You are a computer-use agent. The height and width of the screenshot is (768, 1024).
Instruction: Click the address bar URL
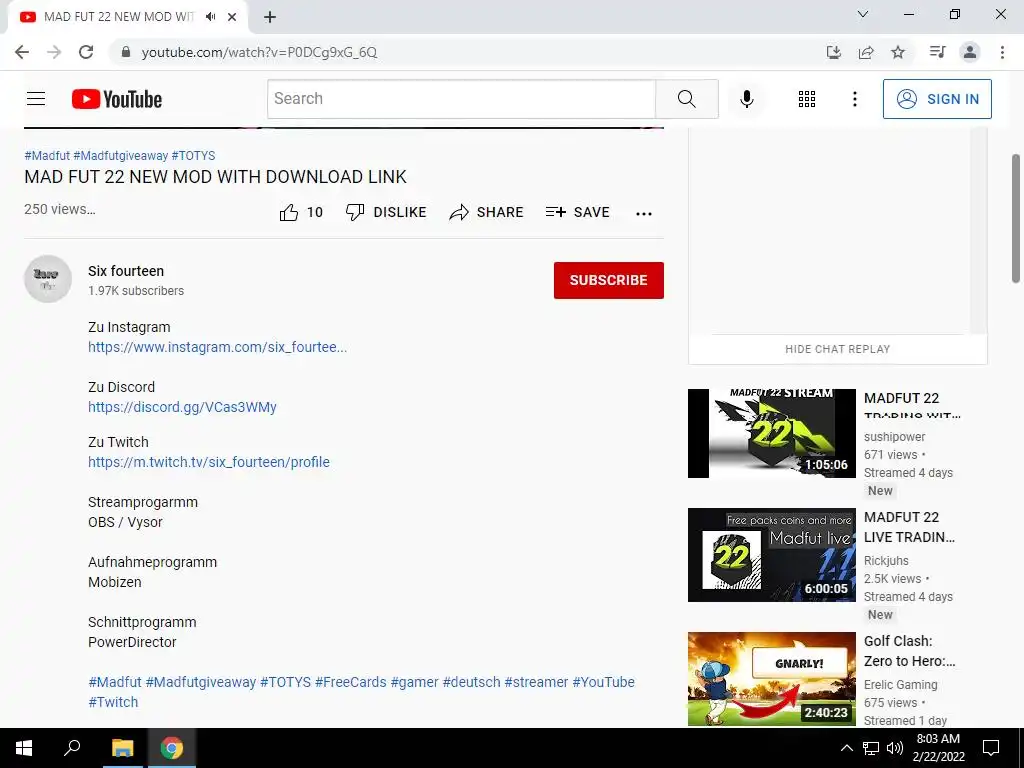259,52
